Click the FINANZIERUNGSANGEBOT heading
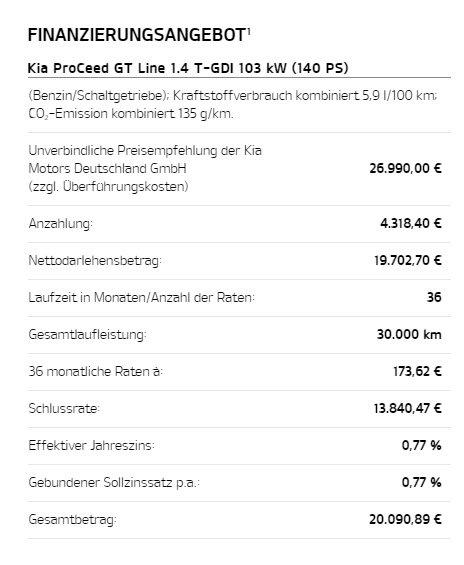This screenshot has height=565, width=464. 137,35
